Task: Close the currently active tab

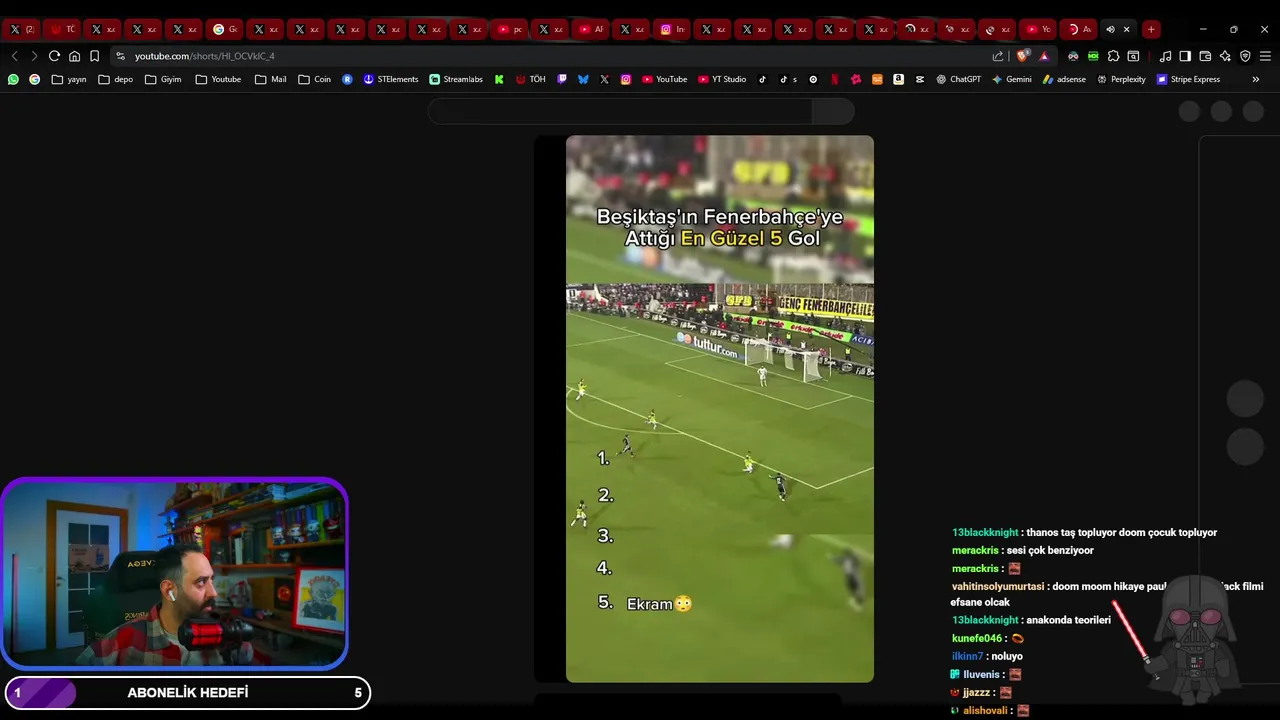Action: coord(1127,29)
